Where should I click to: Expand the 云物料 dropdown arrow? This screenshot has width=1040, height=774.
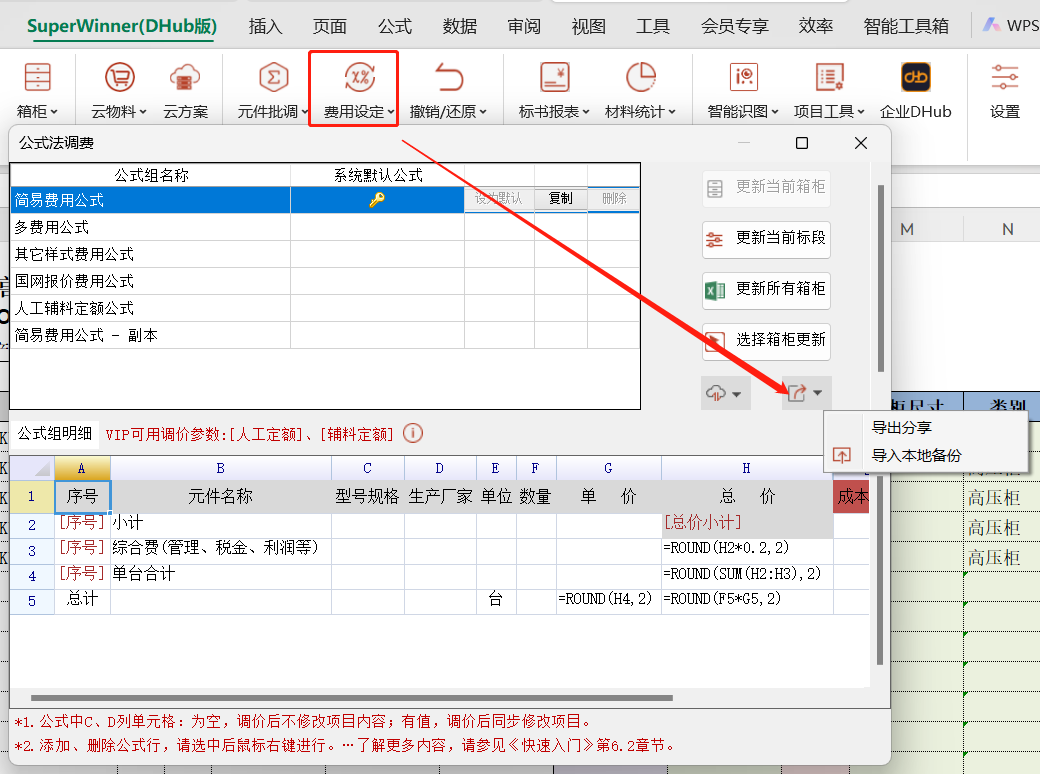(143, 112)
